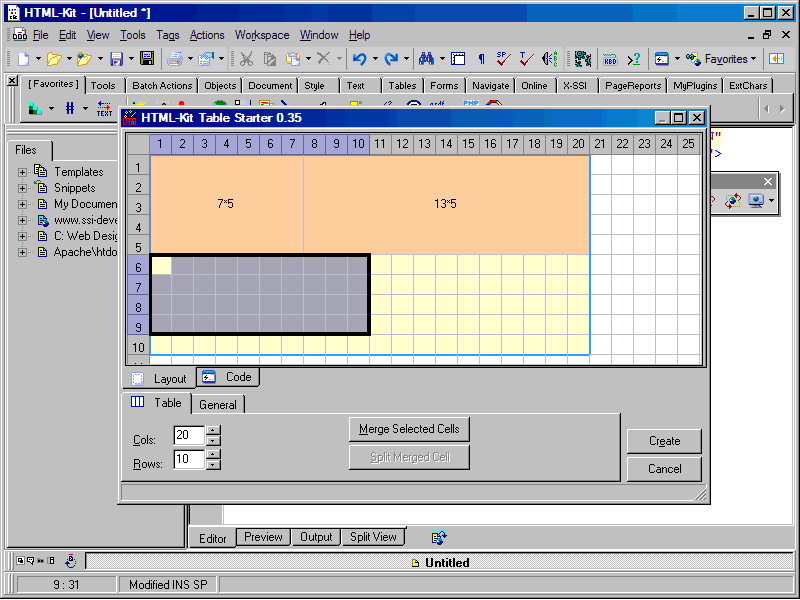Viewport: 800px width, 600px height.
Task: Click the HTML Tidy check icon
Action: (x=526, y=59)
